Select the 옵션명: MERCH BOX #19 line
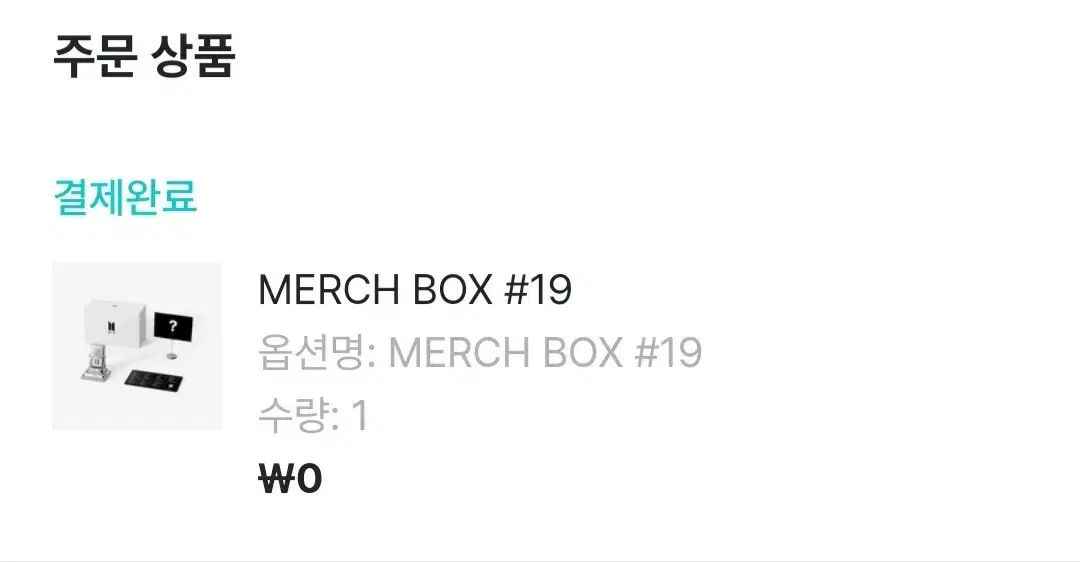The image size is (1080, 562). (480, 353)
